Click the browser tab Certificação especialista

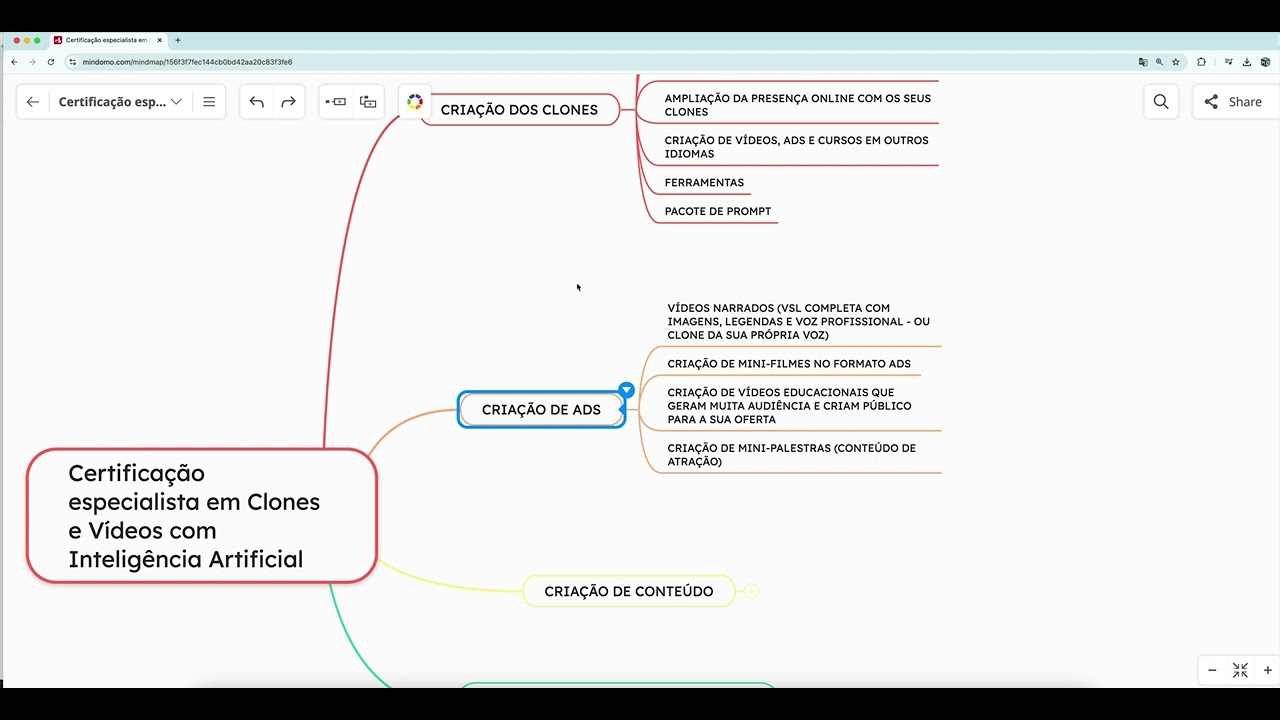click(106, 40)
